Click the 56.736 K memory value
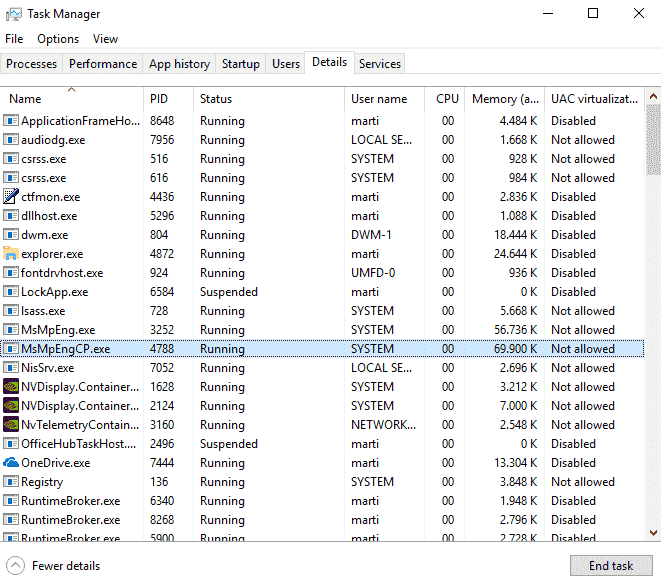This screenshot has height=586, width=661. [515, 329]
